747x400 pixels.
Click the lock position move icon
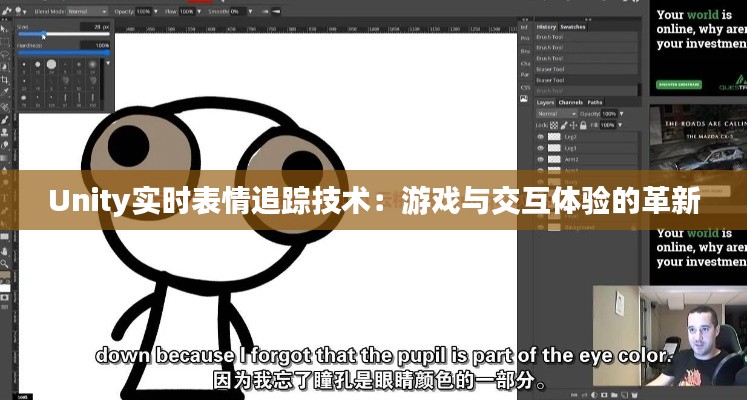coord(574,124)
